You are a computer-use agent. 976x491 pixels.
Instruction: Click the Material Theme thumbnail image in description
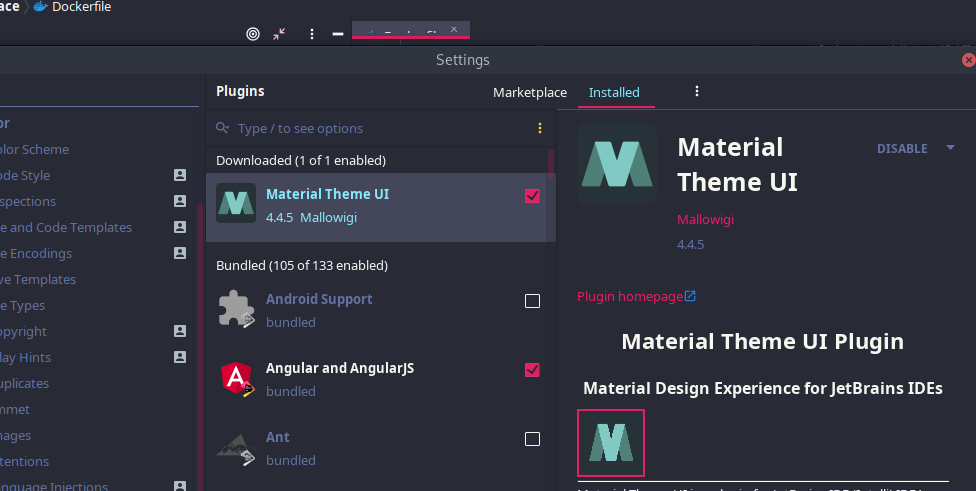click(x=611, y=443)
